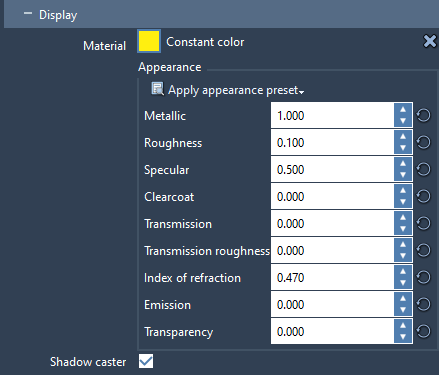Screen dimensions: 439x375
Task: Reset the Transmission value
Action: (424, 224)
